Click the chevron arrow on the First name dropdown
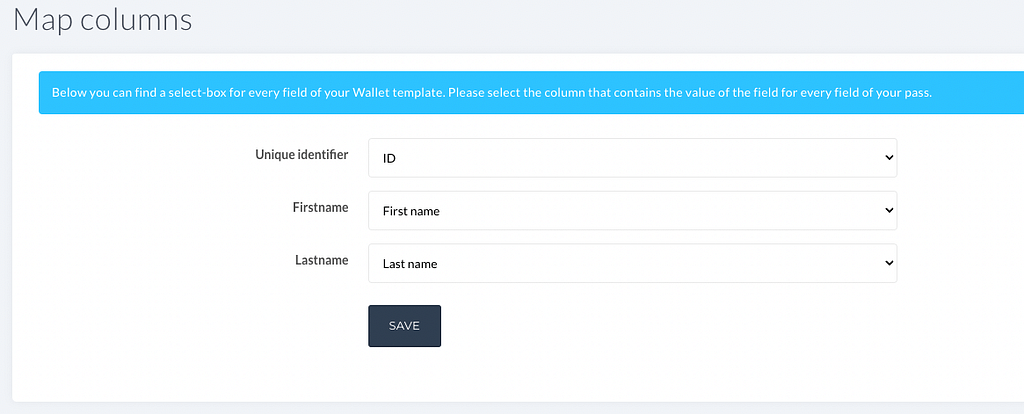This screenshot has height=414, width=1024. coord(888,210)
